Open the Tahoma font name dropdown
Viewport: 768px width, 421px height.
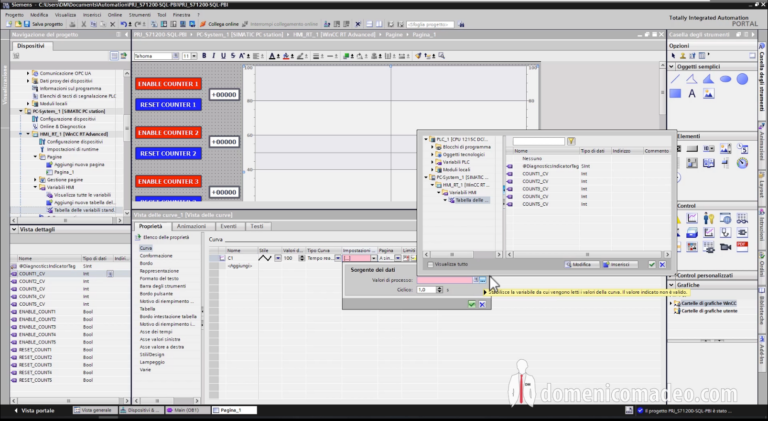(175, 56)
